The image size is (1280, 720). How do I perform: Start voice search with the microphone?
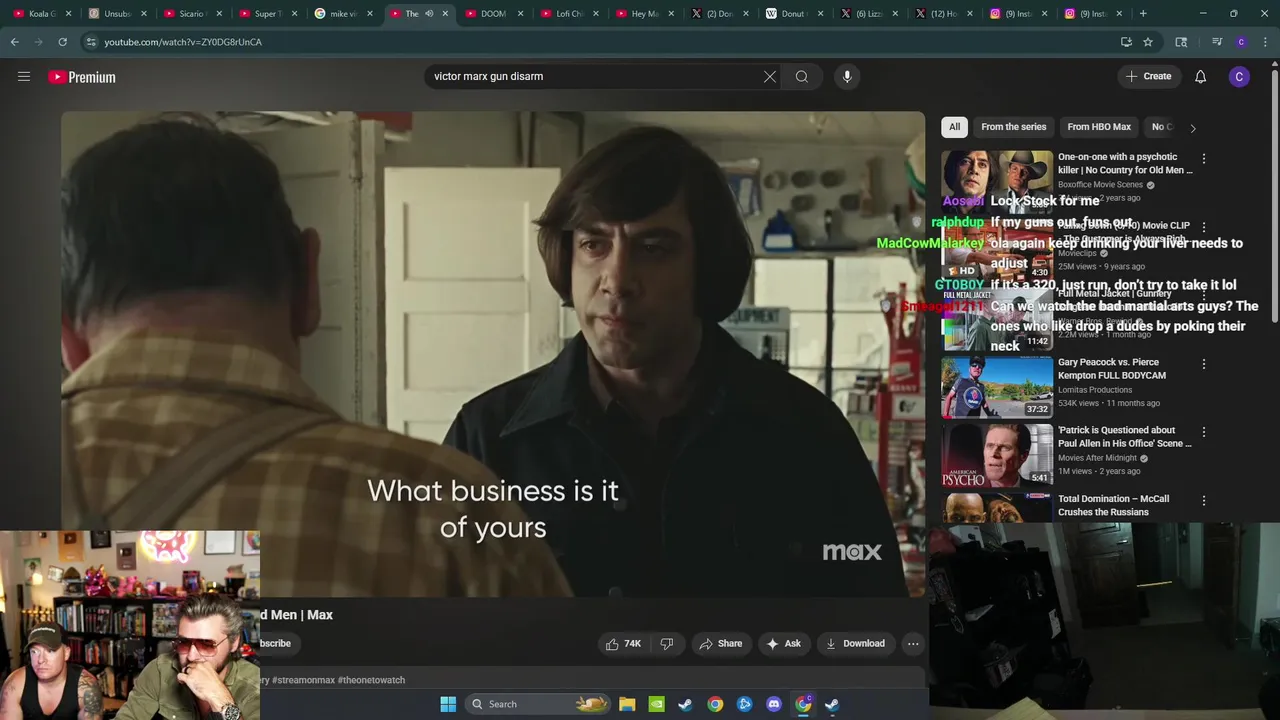coord(847,76)
